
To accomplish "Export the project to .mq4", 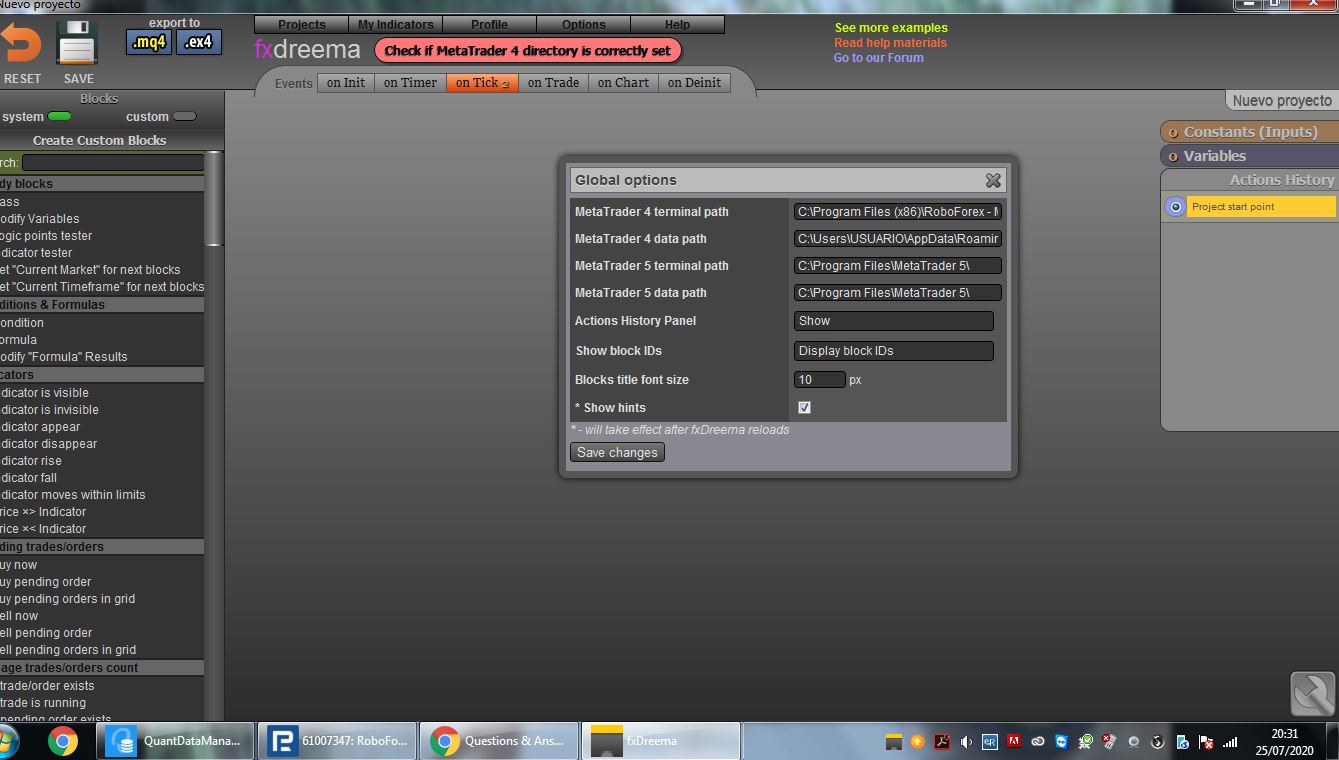I will (149, 43).
